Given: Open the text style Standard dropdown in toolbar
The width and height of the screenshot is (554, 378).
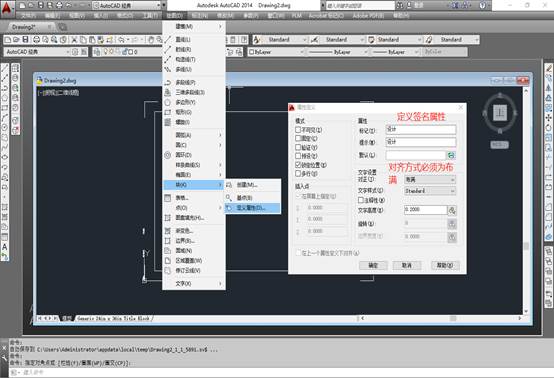Looking at the screenshot, I should [285, 40].
